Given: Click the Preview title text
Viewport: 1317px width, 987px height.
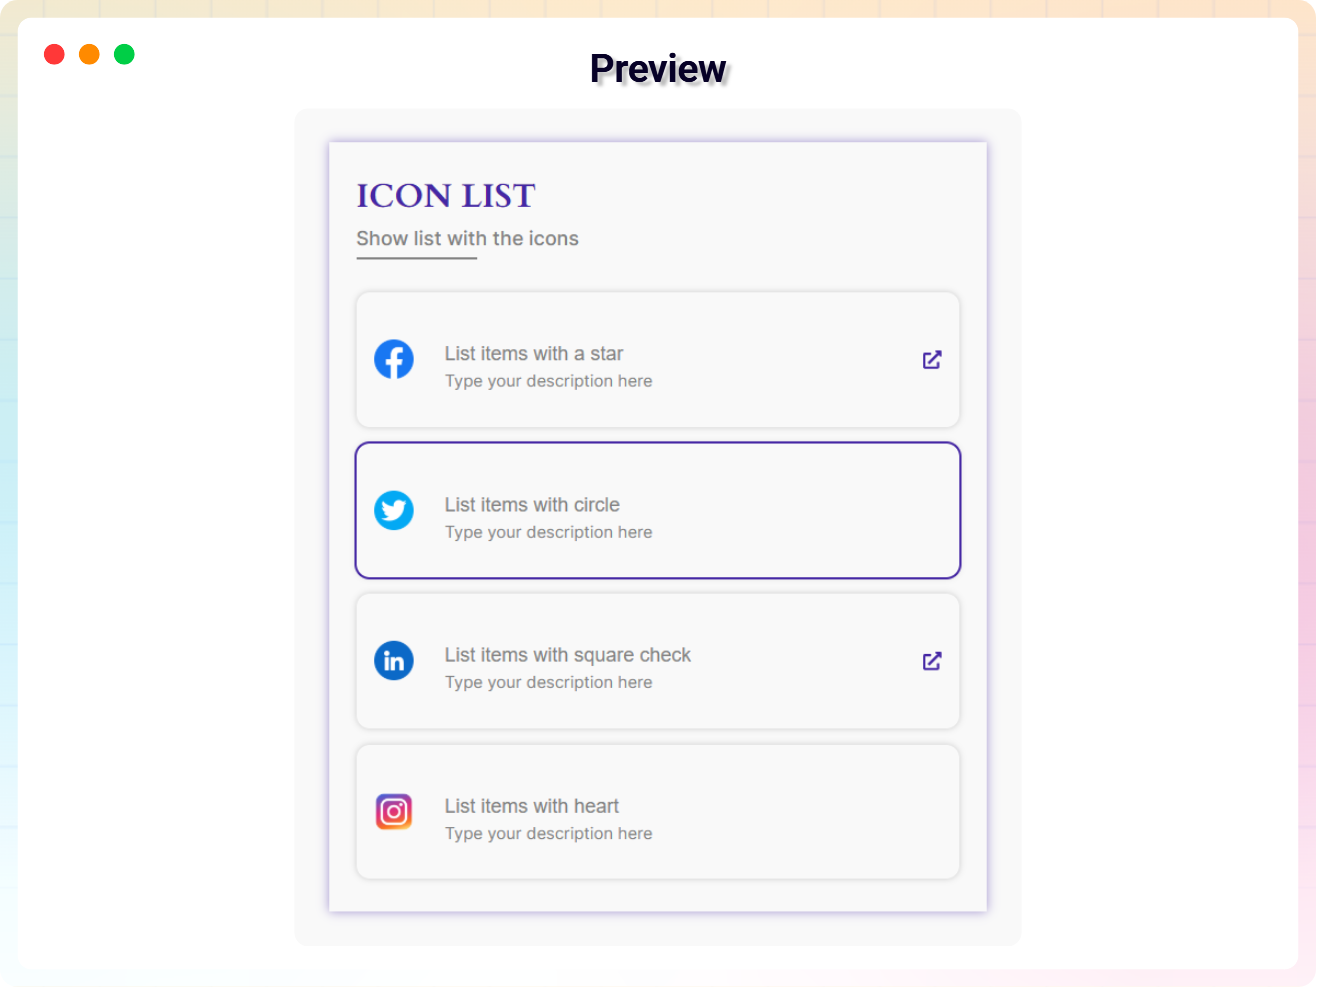Looking at the screenshot, I should pyautogui.click(x=658, y=69).
